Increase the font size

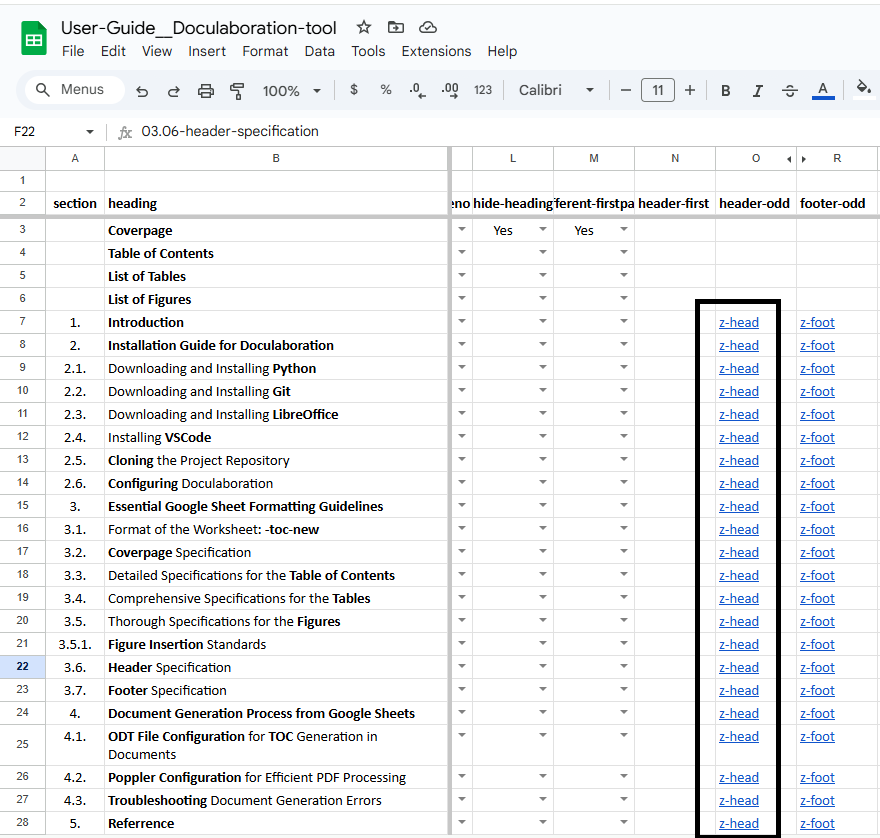pos(690,90)
